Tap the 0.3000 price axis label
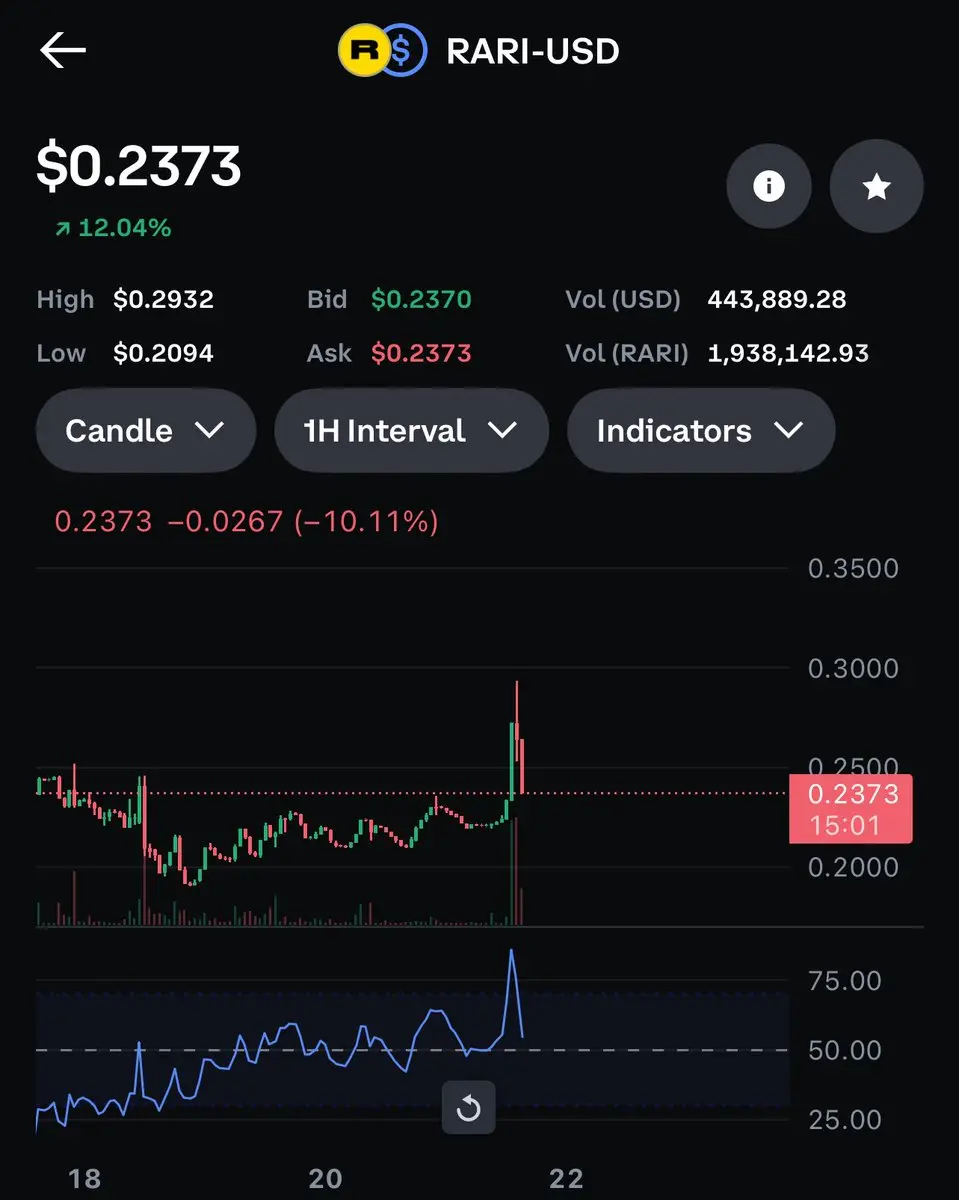 (x=853, y=668)
